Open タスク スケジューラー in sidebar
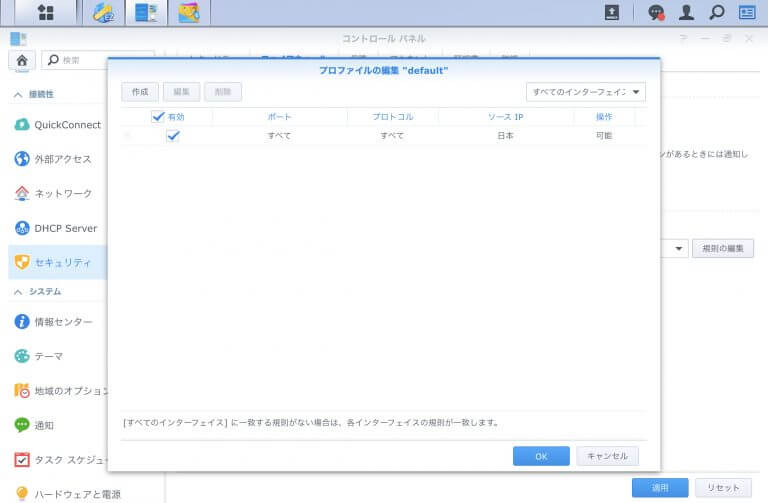This screenshot has width=768, height=503. point(58,460)
